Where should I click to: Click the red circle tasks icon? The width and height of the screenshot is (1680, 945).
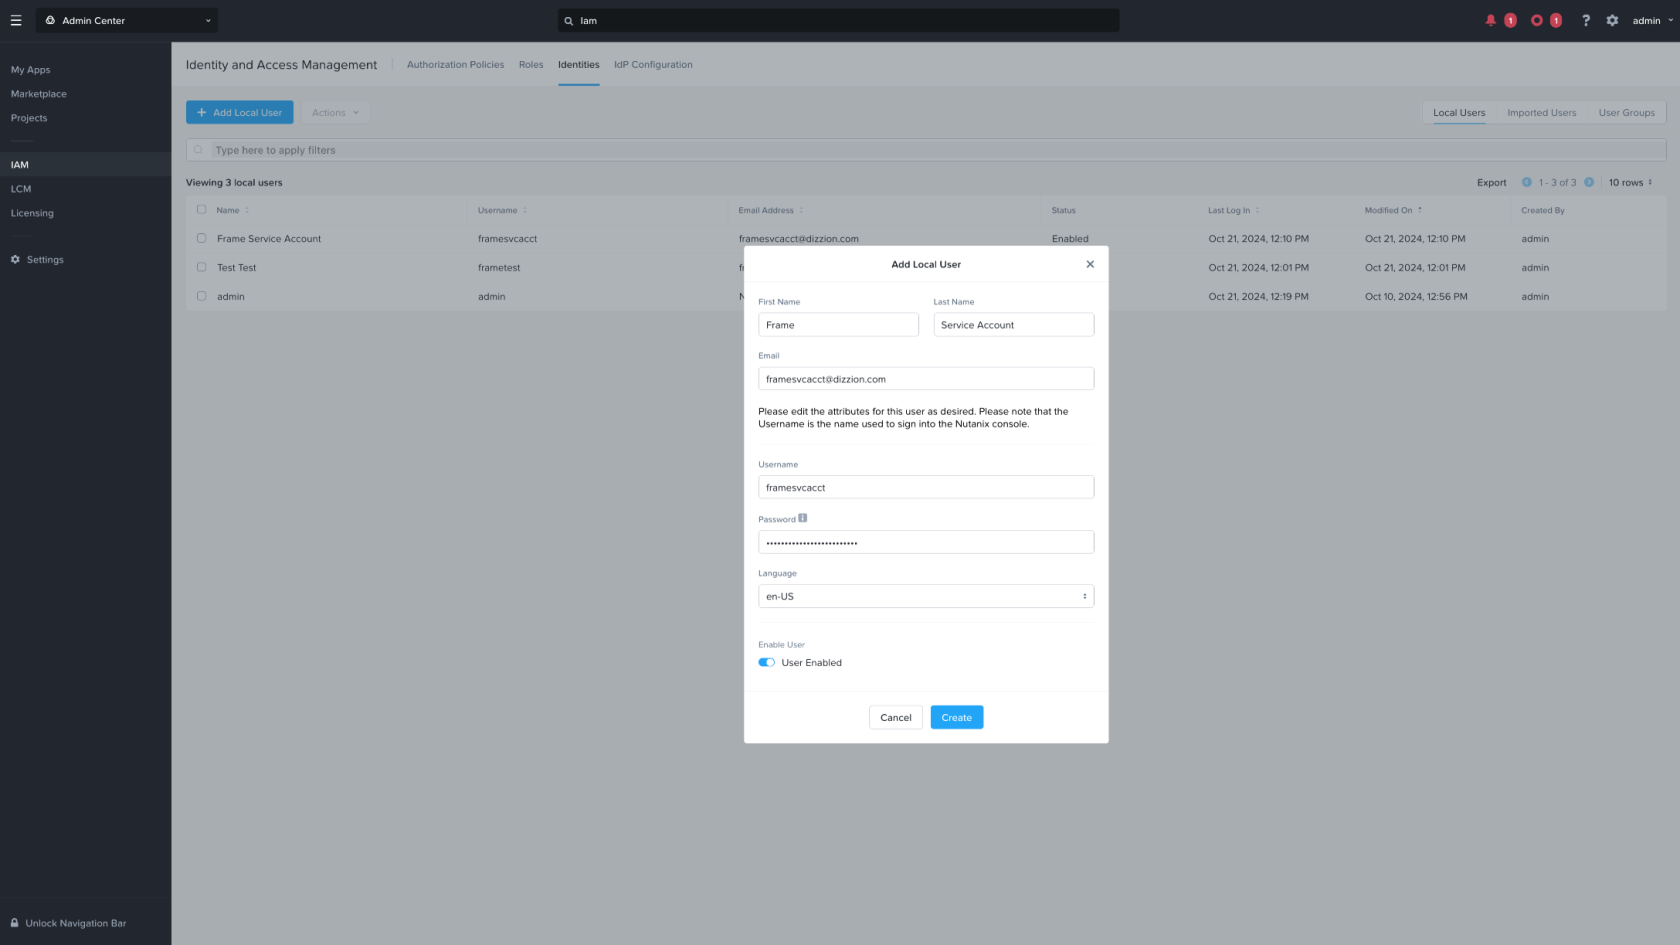coord(1536,20)
